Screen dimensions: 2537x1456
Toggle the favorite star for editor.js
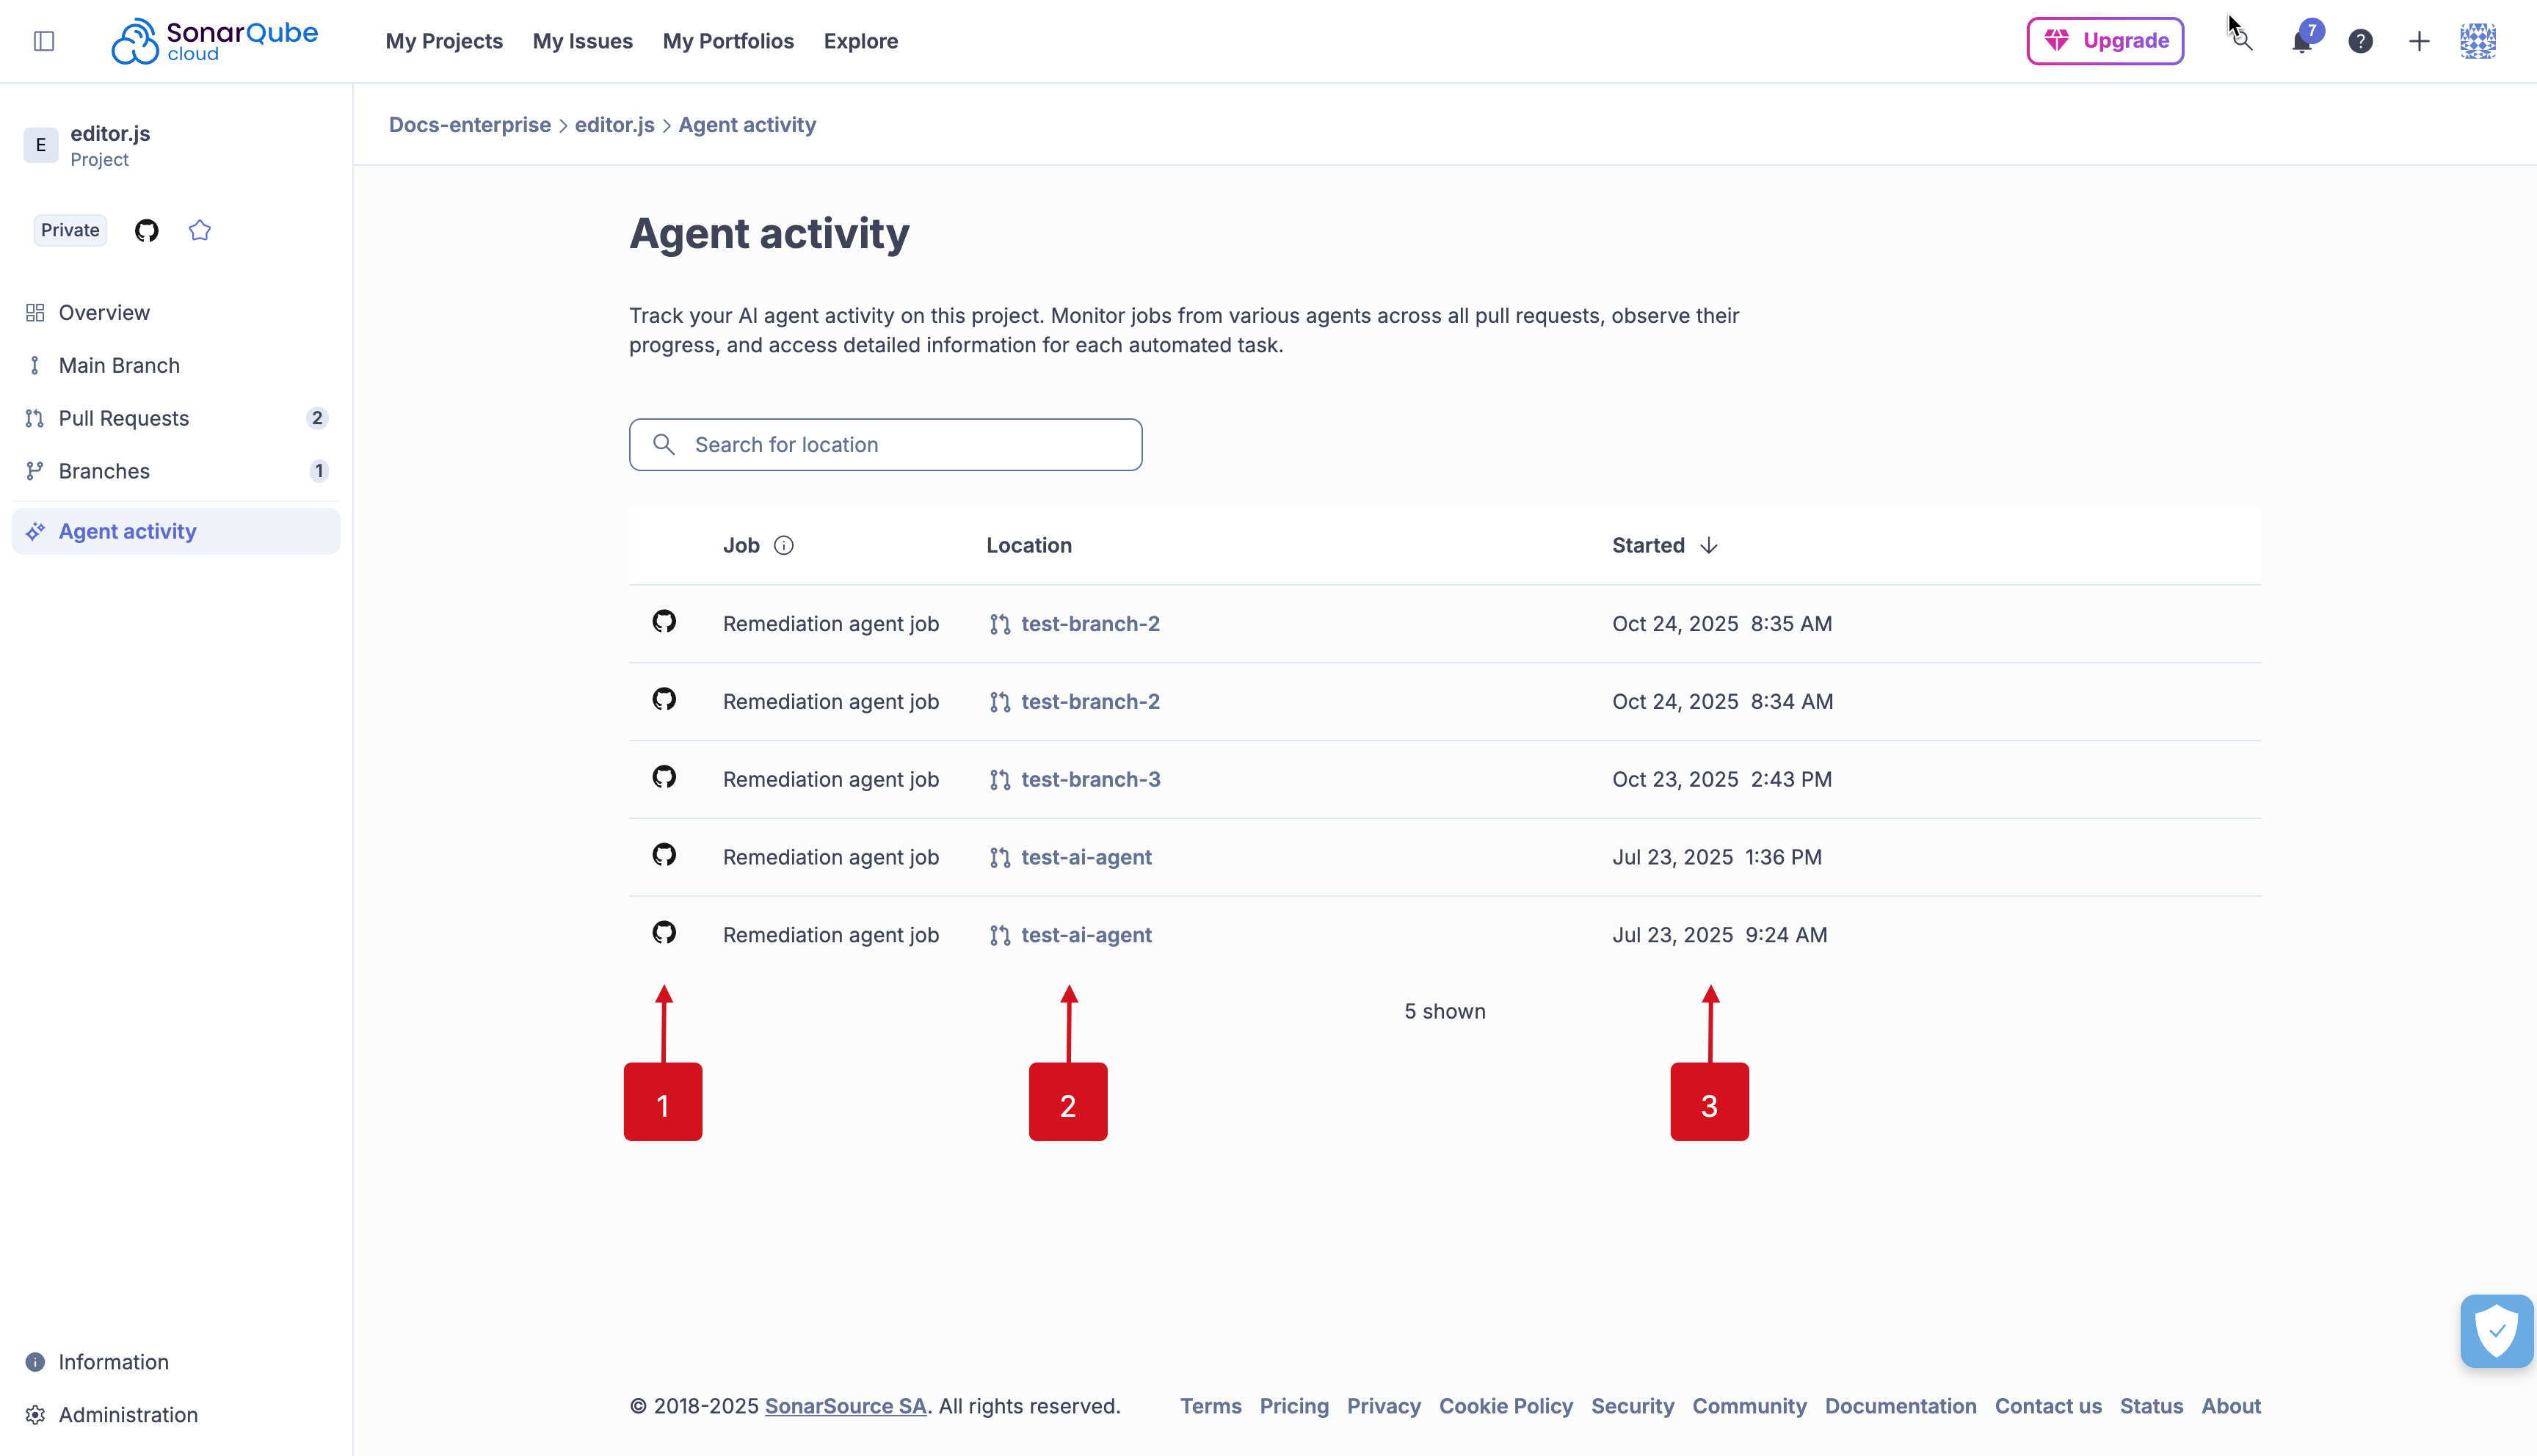tap(199, 230)
